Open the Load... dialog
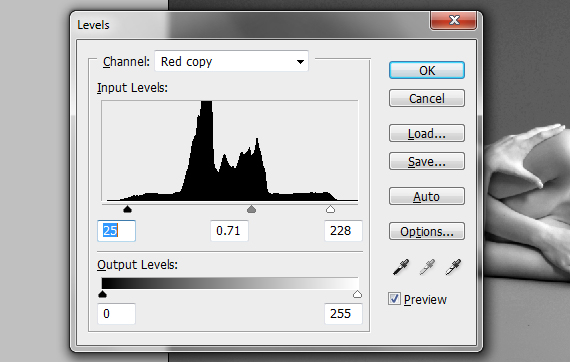 427,133
